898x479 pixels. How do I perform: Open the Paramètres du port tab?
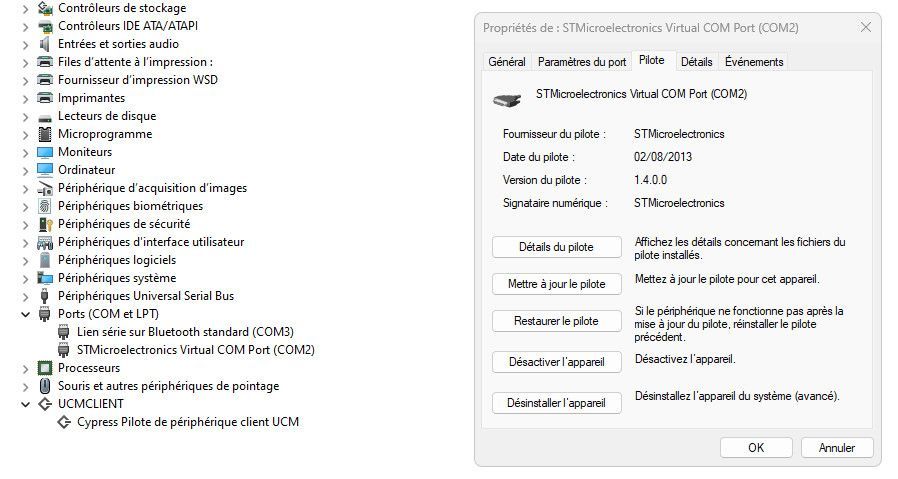pyautogui.click(x=582, y=62)
